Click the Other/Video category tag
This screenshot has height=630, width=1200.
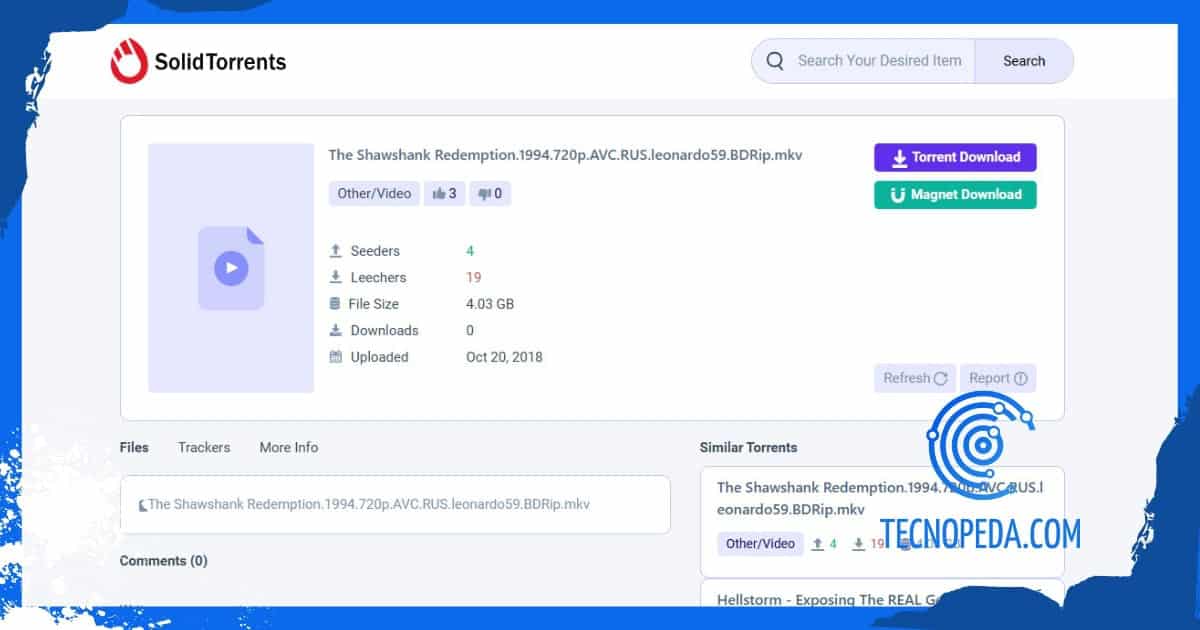click(x=374, y=193)
